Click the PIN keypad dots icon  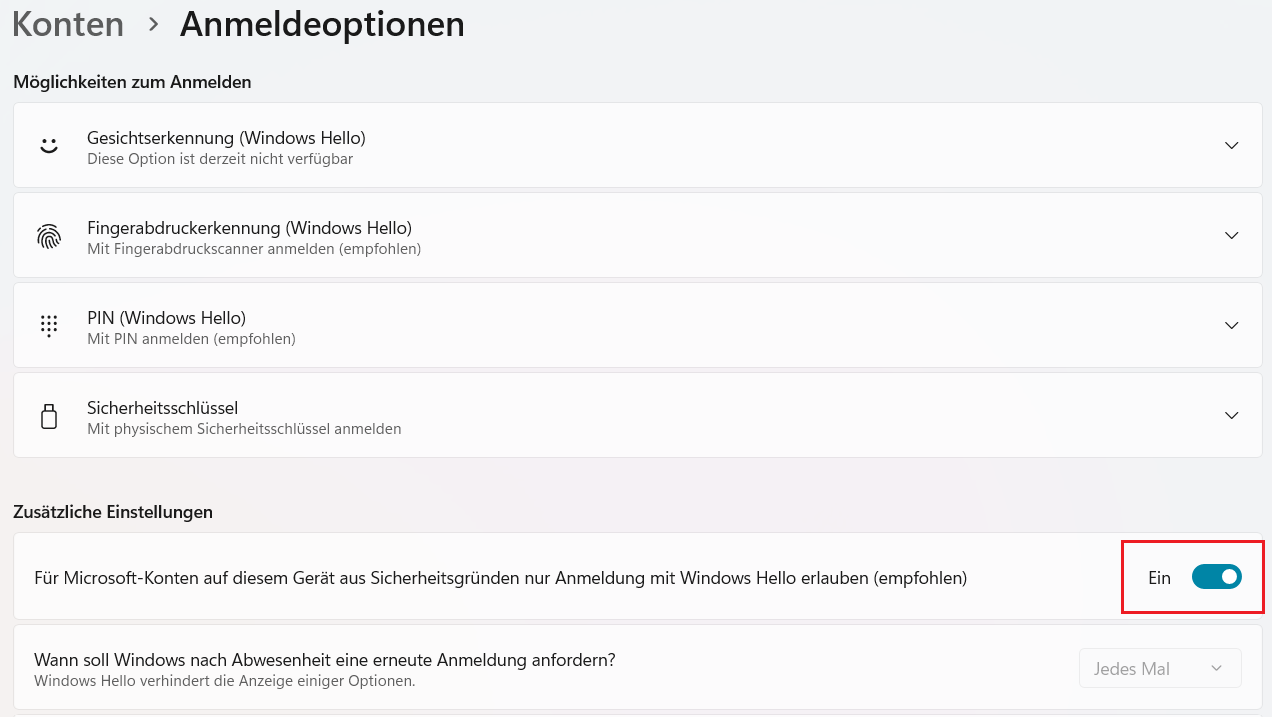pos(49,326)
